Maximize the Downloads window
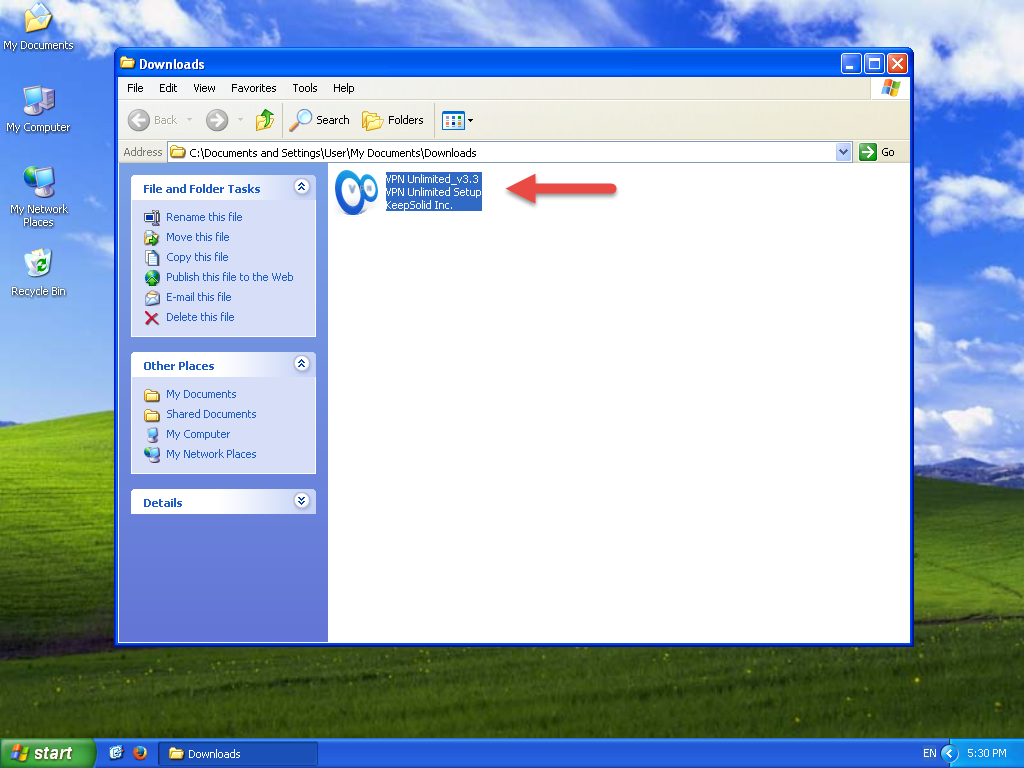 pos(874,63)
